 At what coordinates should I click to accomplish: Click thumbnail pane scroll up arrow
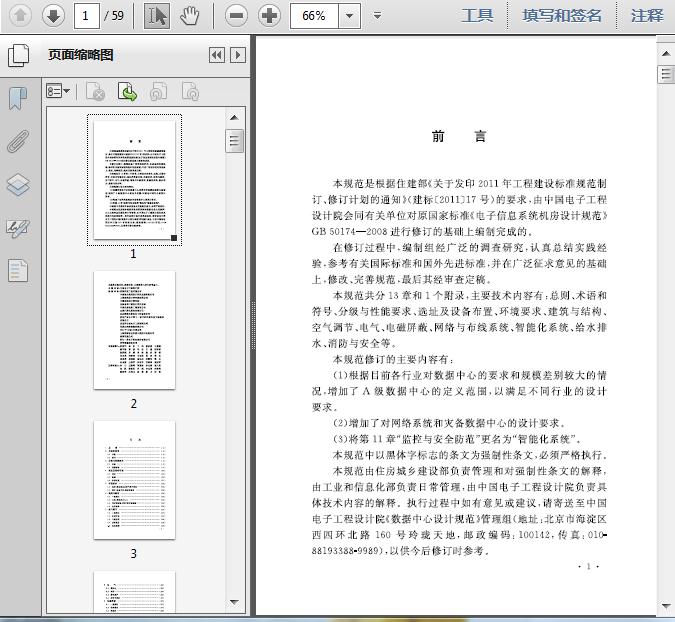tap(234, 118)
